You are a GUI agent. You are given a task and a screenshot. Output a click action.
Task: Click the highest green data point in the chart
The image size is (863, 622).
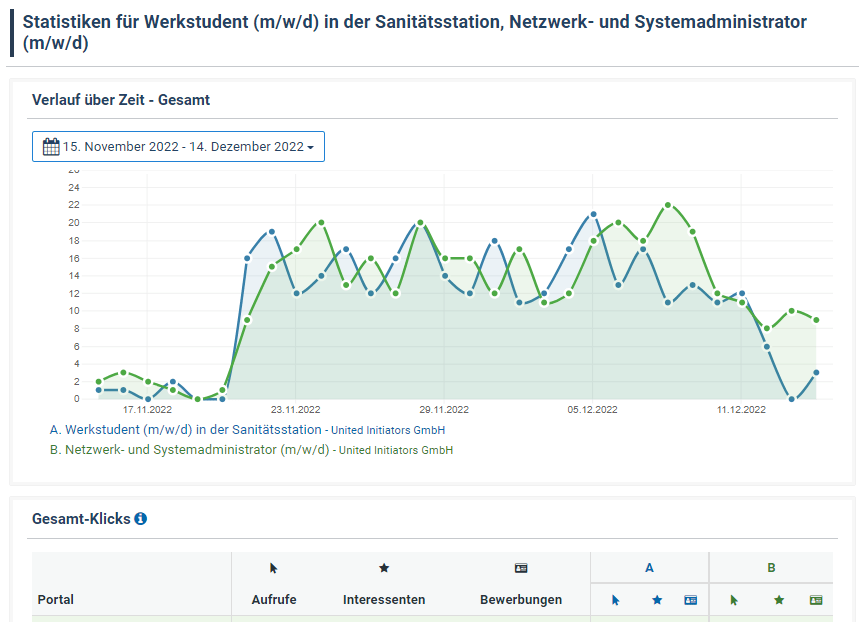coord(668,204)
